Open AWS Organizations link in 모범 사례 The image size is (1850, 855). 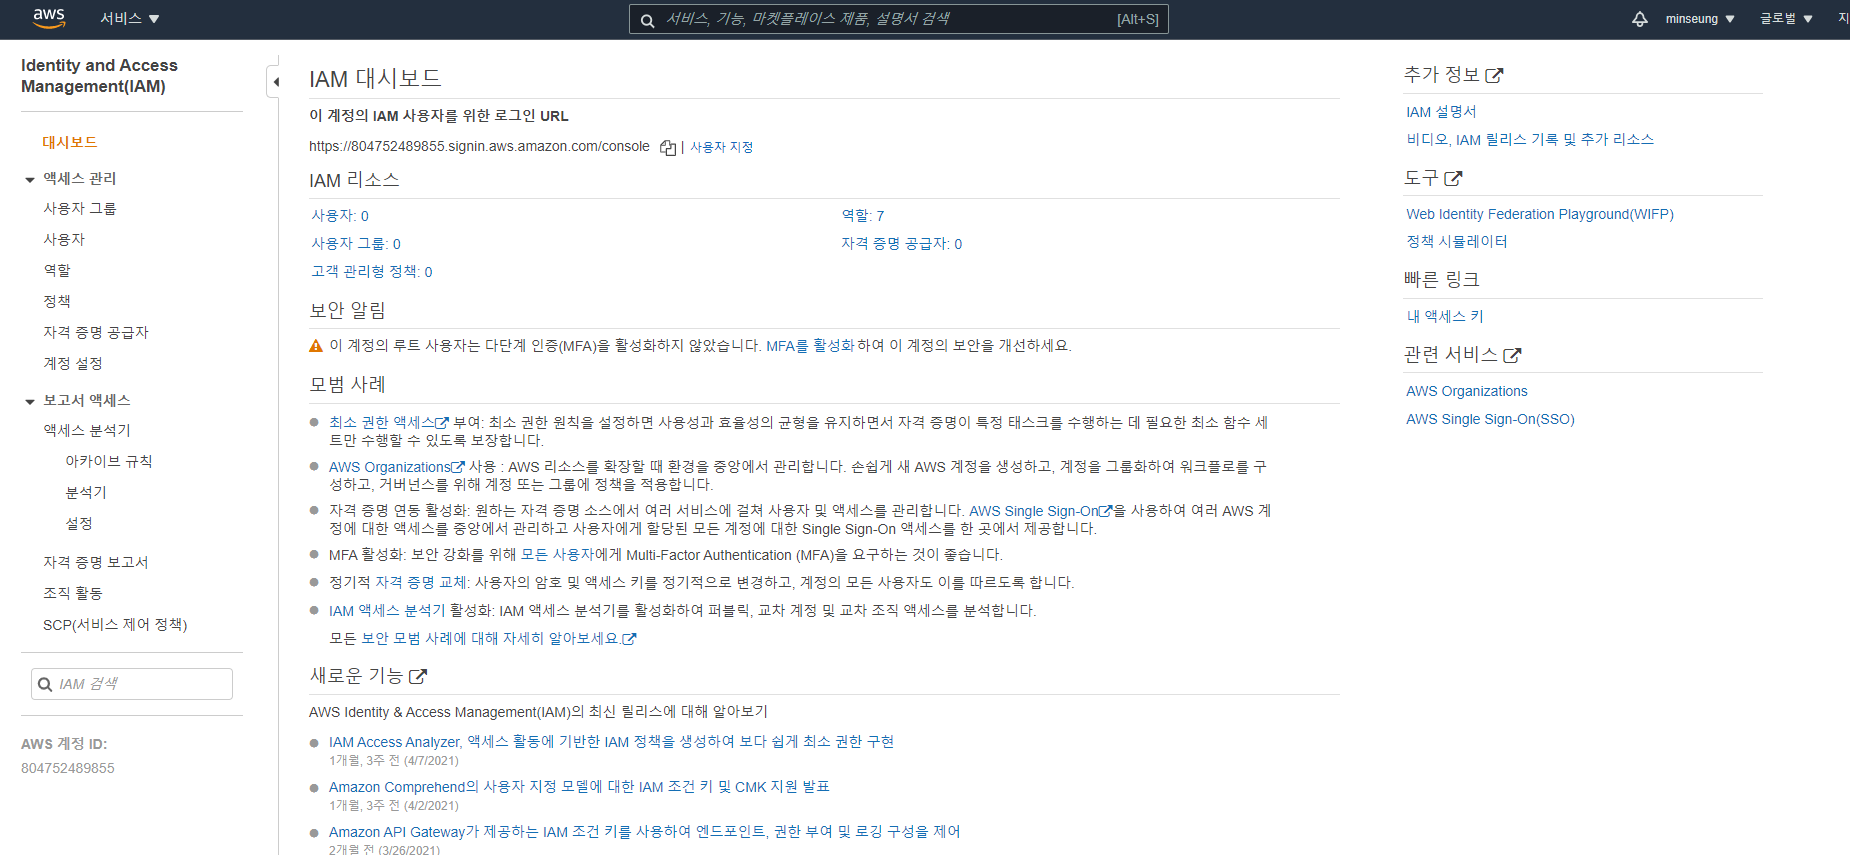tap(397, 467)
